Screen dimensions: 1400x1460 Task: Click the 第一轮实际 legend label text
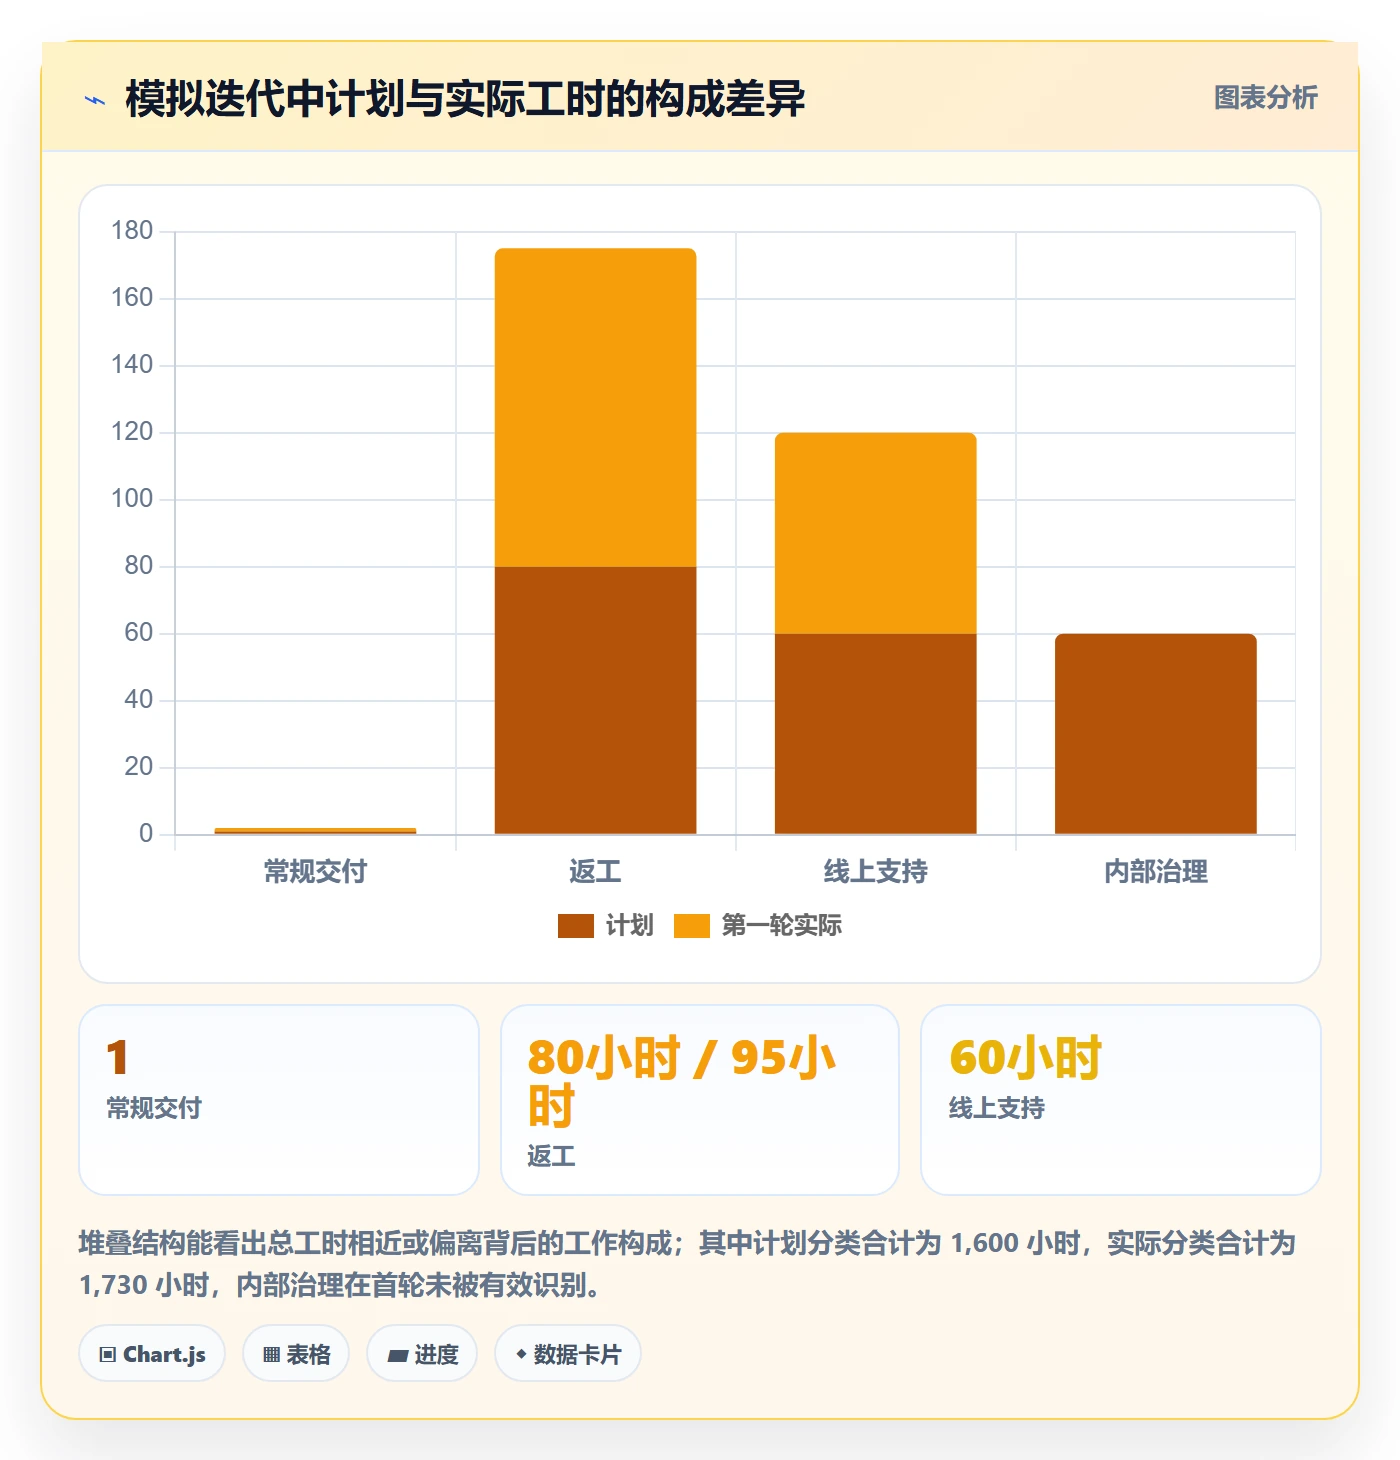(x=782, y=926)
